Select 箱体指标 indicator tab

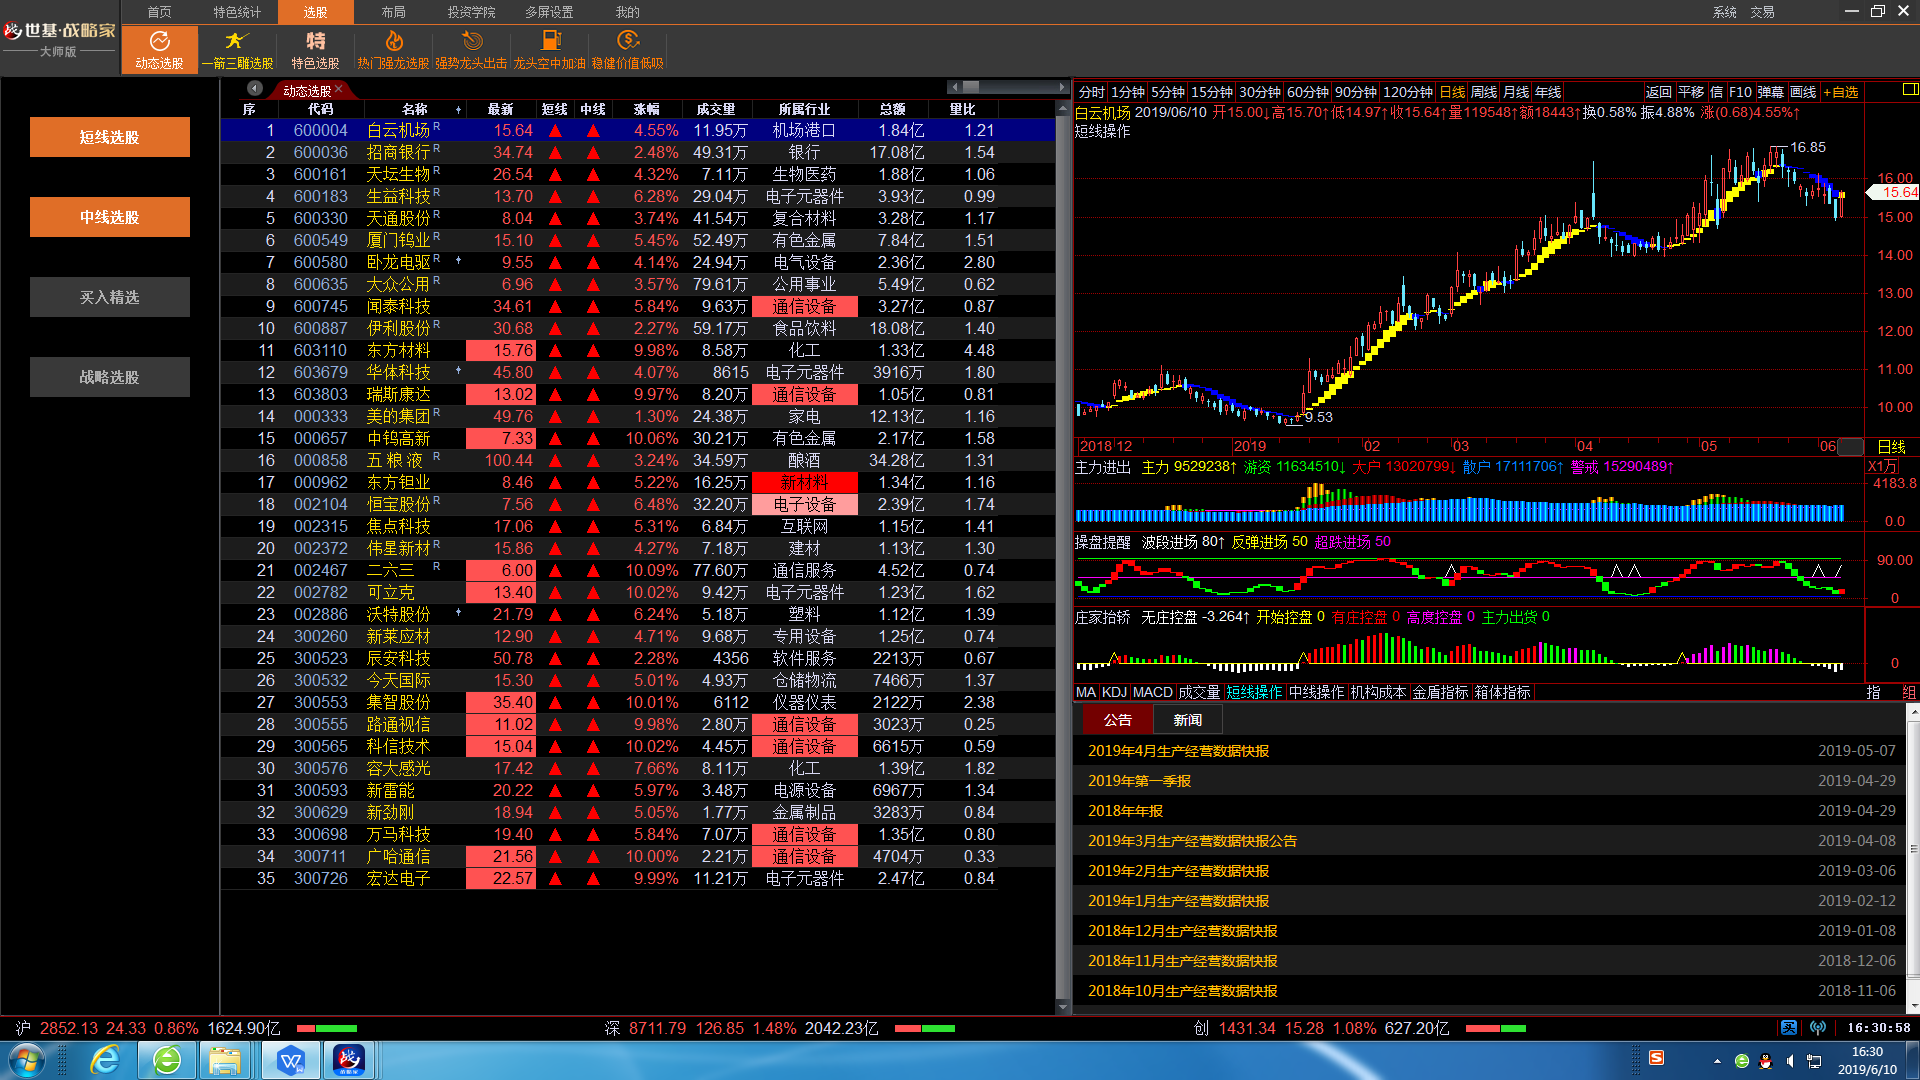[1502, 692]
